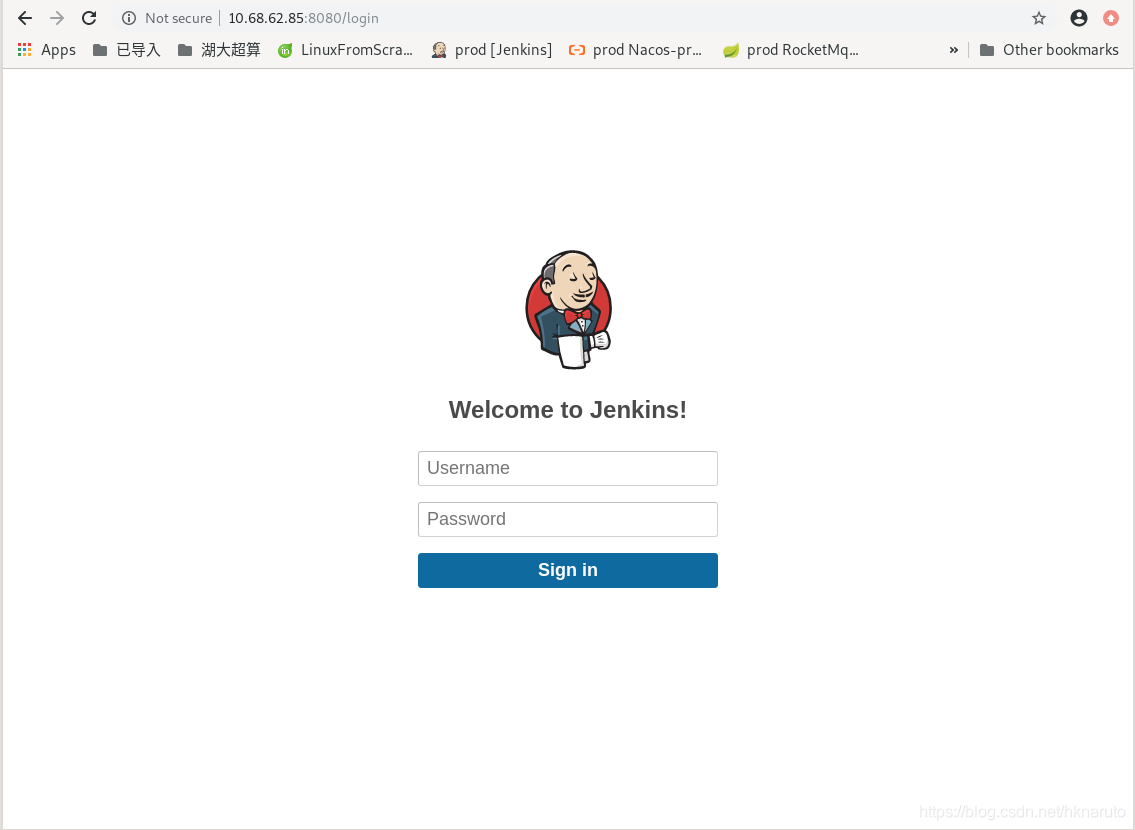Open the Apps grid shortcut
Screen dimensions: 1135x830
(x=46, y=50)
